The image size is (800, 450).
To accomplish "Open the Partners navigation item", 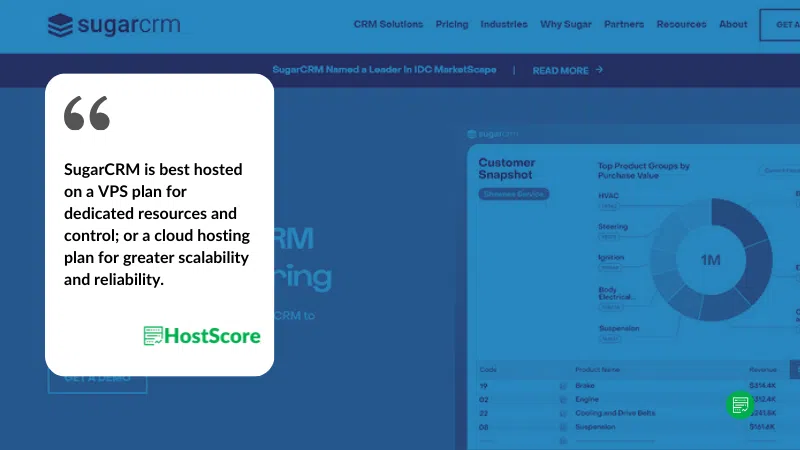I will click(x=624, y=25).
